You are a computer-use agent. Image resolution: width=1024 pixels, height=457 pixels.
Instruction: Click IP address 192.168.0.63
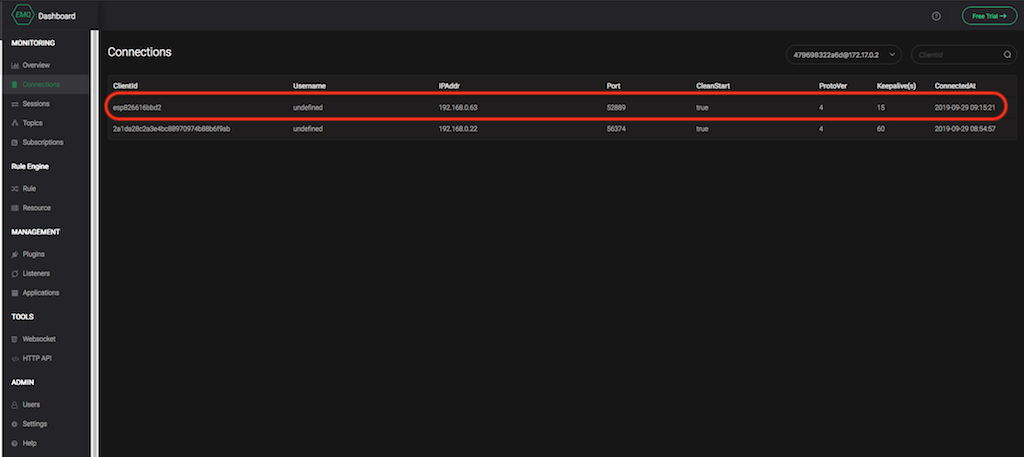pyautogui.click(x=458, y=108)
